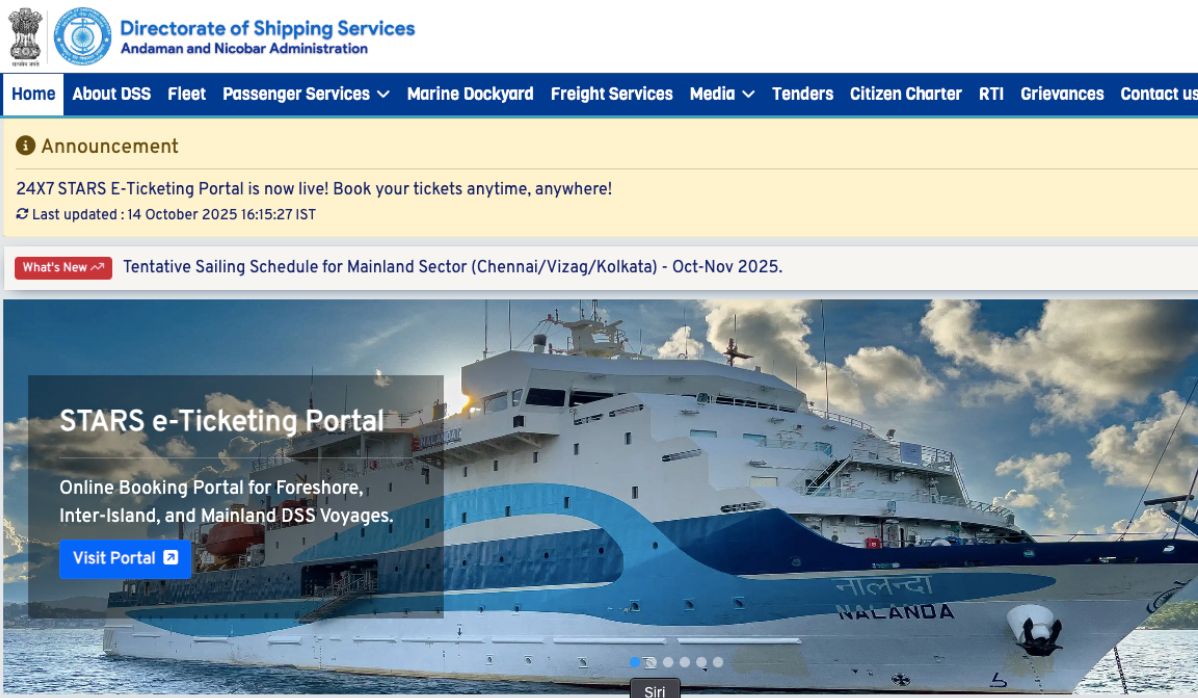Open the Tentative Sailing Schedule link
This screenshot has height=698, width=1198.
452,267
